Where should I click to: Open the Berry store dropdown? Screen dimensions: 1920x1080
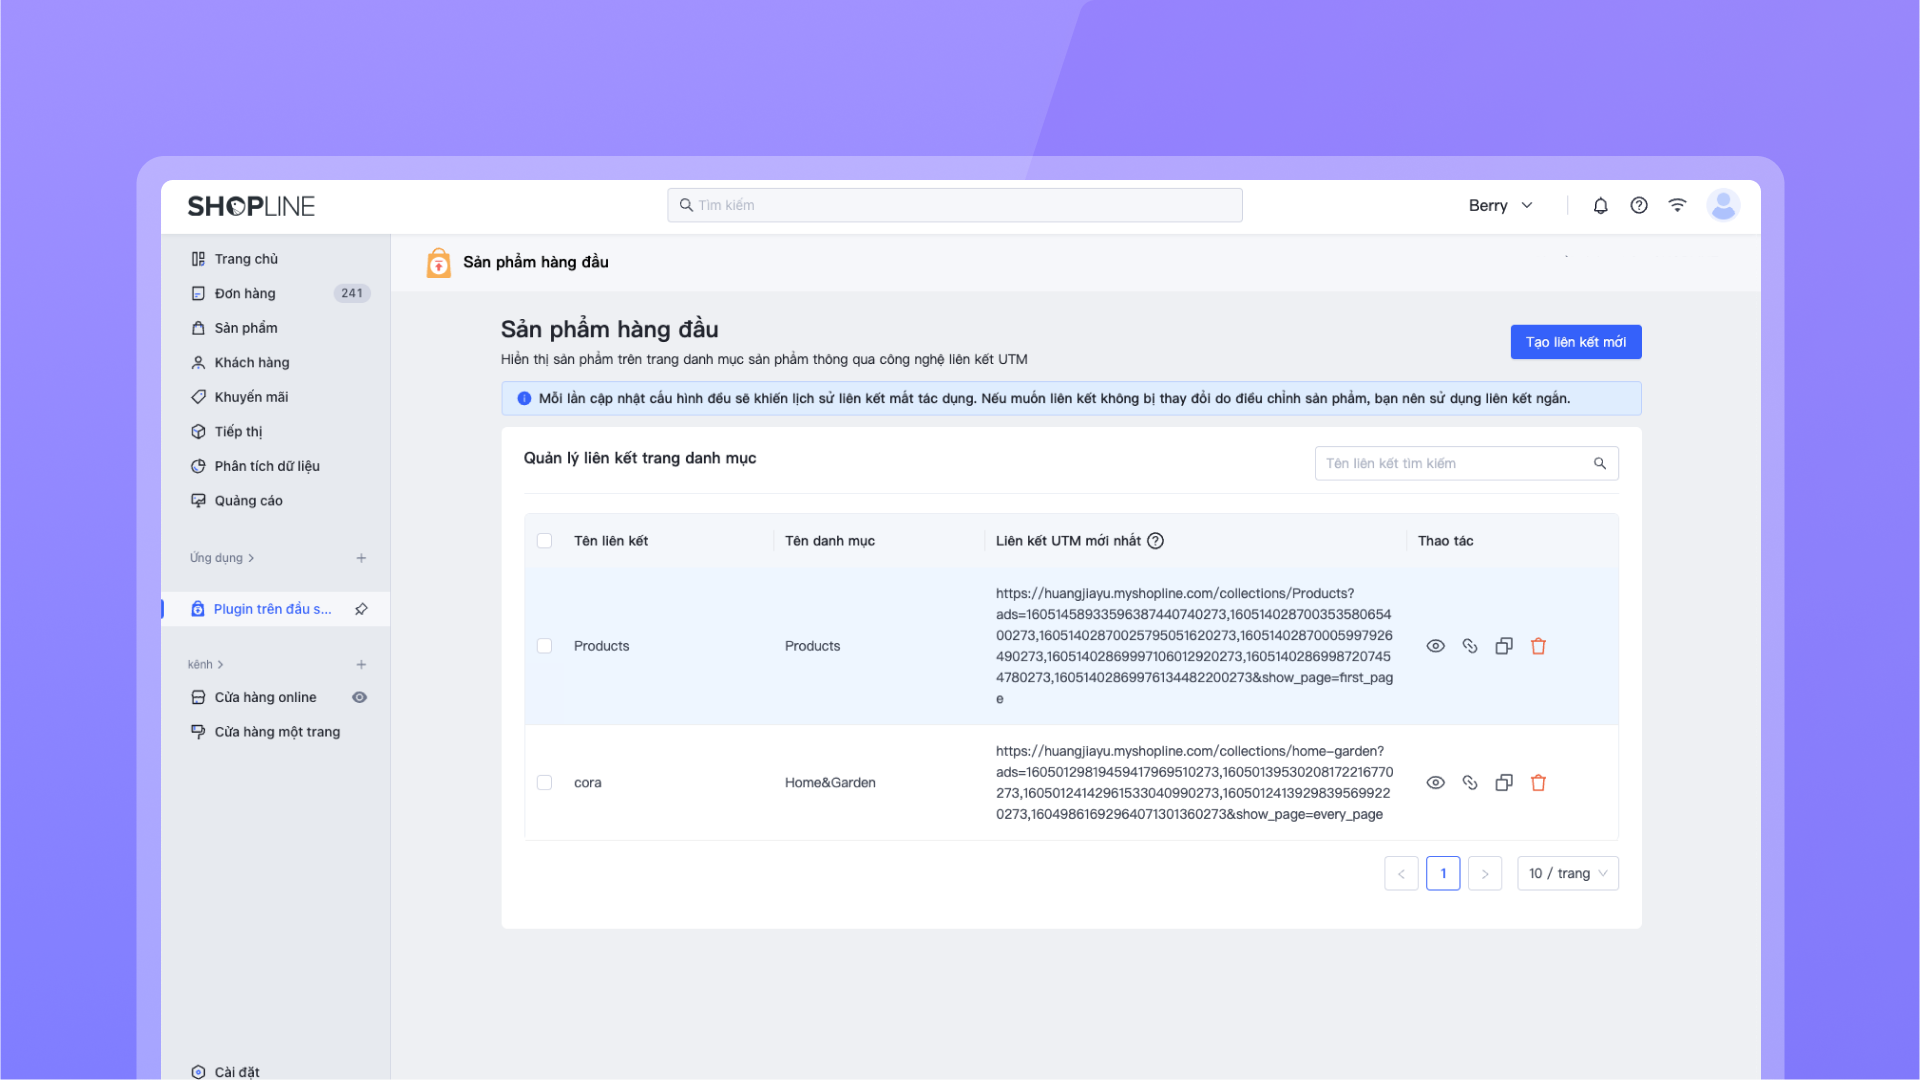1500,206
